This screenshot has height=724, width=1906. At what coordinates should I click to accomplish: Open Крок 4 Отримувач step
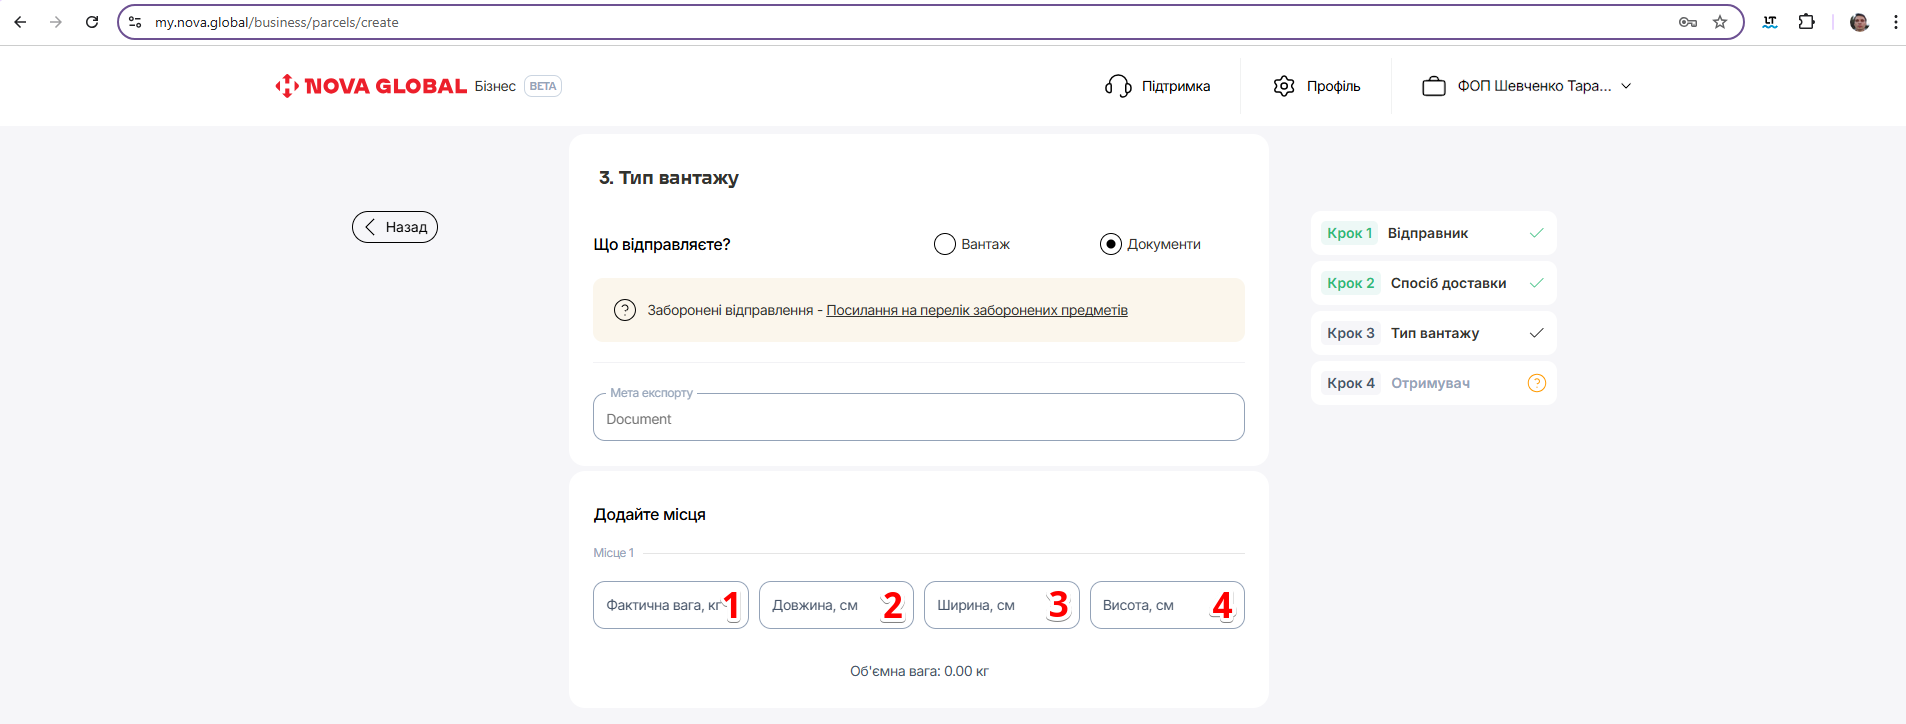coord(1431,383)
